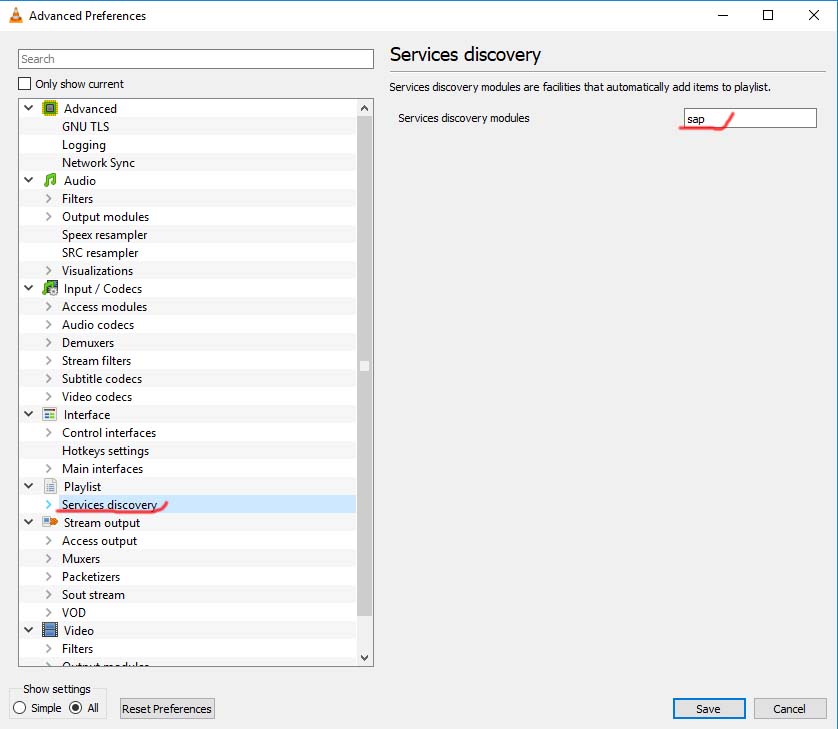Open Logging settings
838x729 pixels.
84,145
